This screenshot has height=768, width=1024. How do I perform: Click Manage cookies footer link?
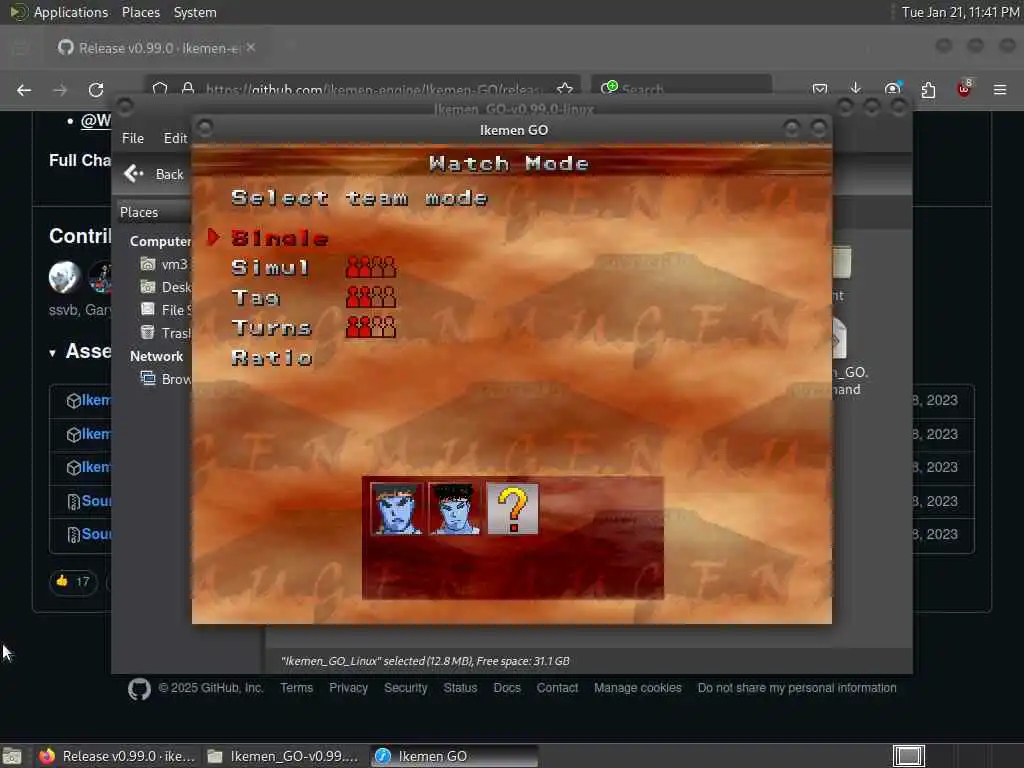tap(637, 688)
